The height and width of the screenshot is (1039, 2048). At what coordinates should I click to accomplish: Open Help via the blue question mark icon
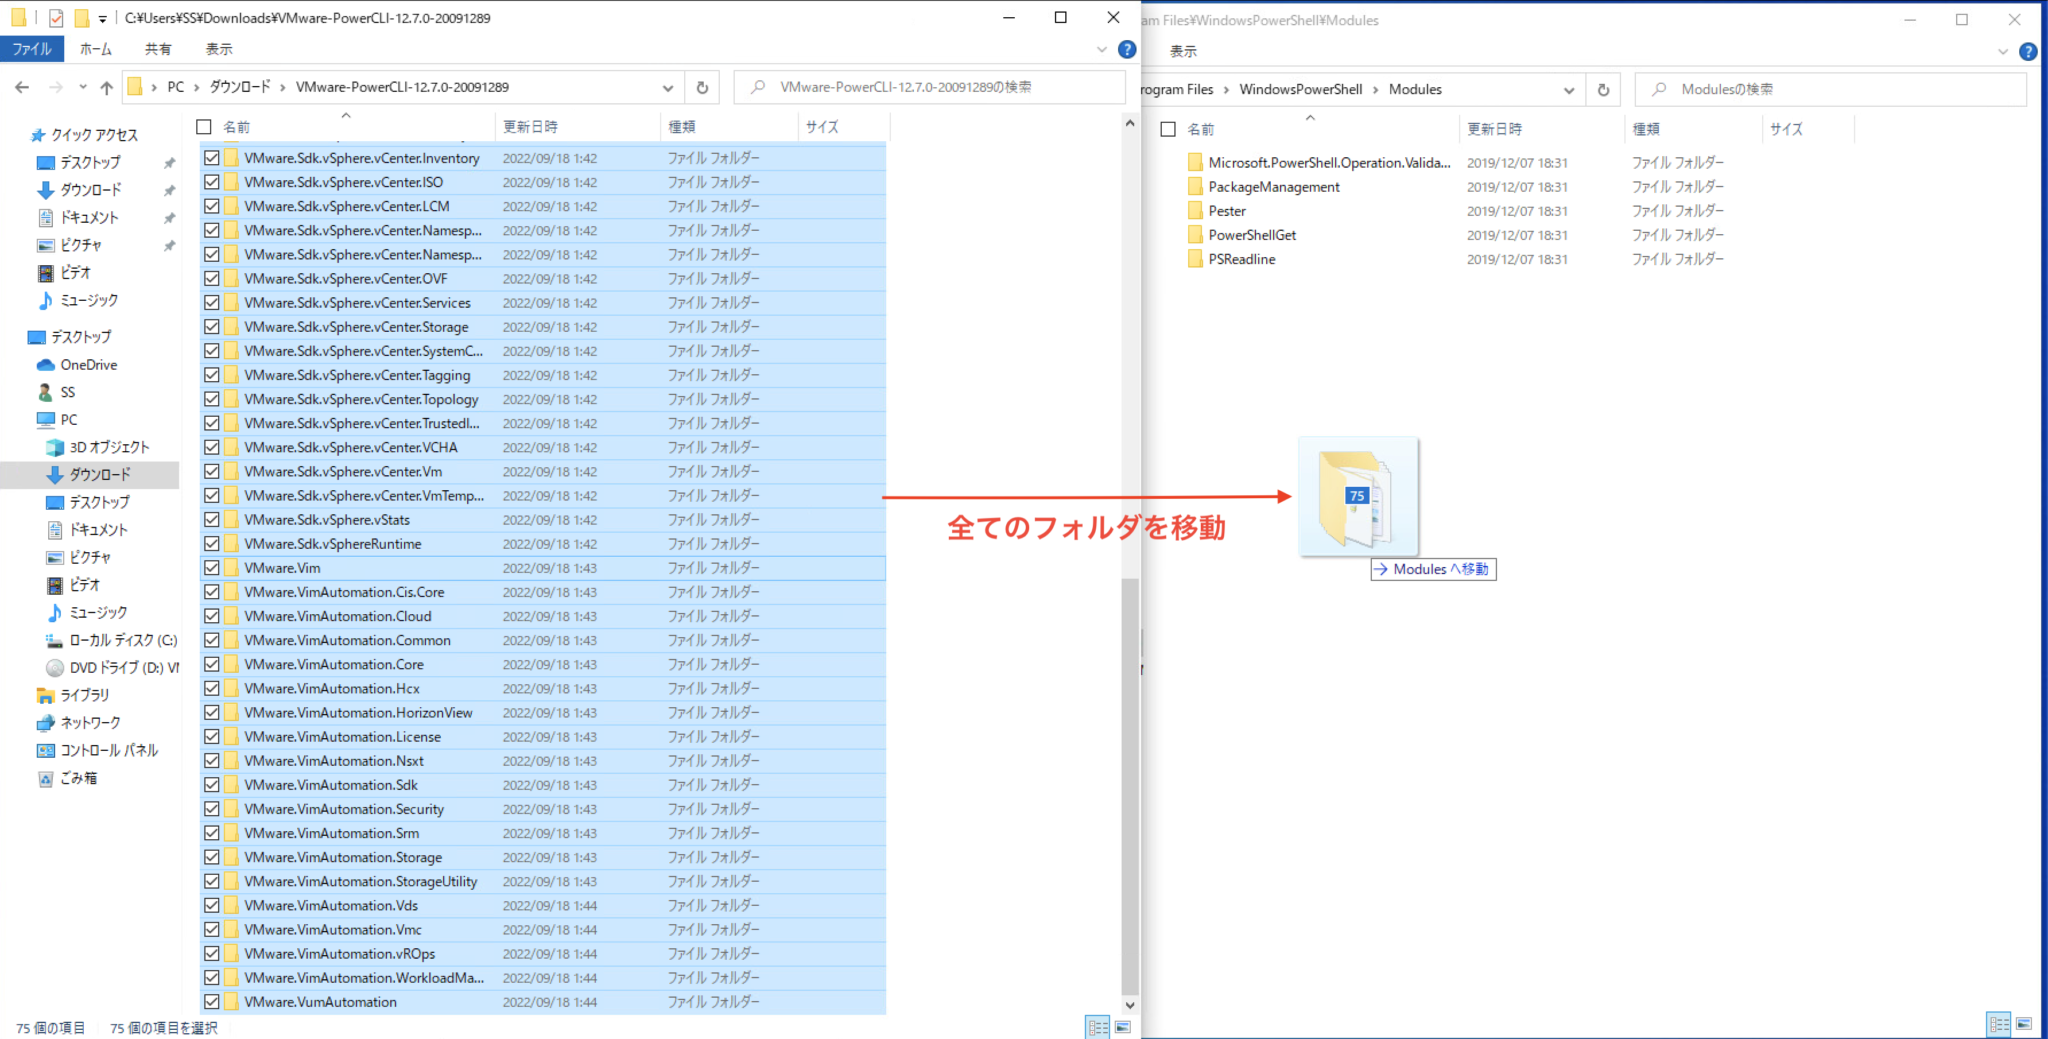1126,49
